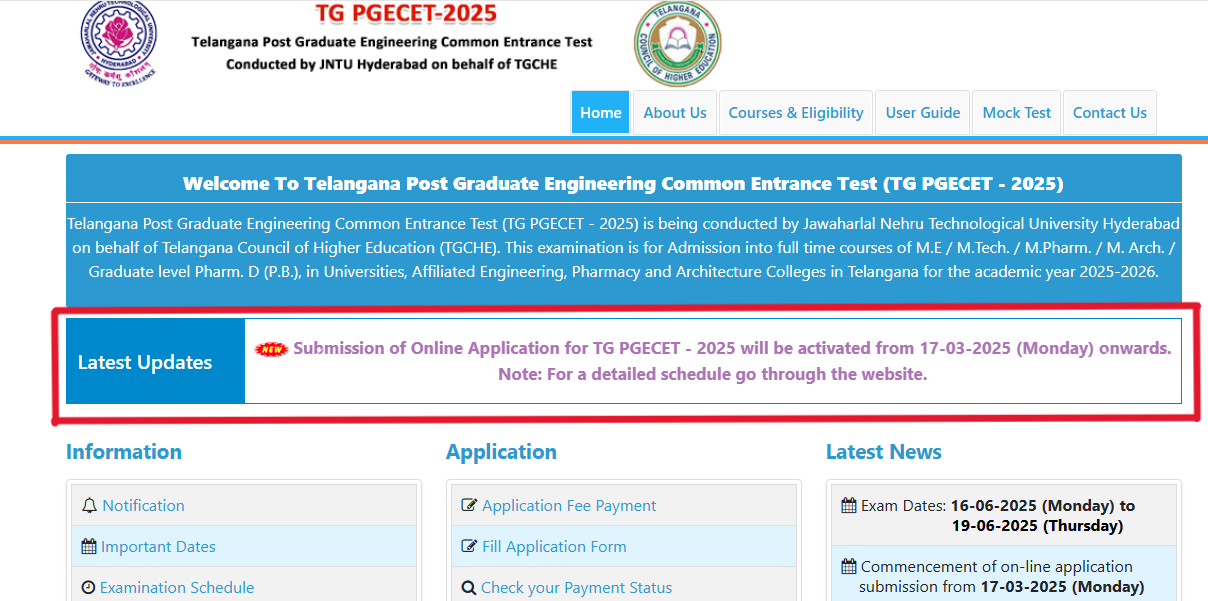Click the clock icon beside Examination Schedule
The image size is (1208, 601).
tap(88, 588)
